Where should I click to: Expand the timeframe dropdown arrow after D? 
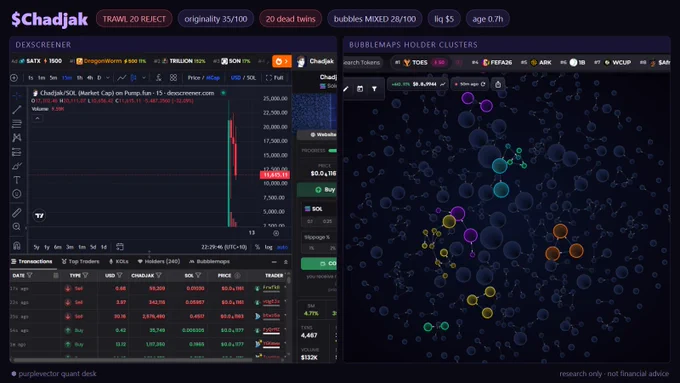108,78
